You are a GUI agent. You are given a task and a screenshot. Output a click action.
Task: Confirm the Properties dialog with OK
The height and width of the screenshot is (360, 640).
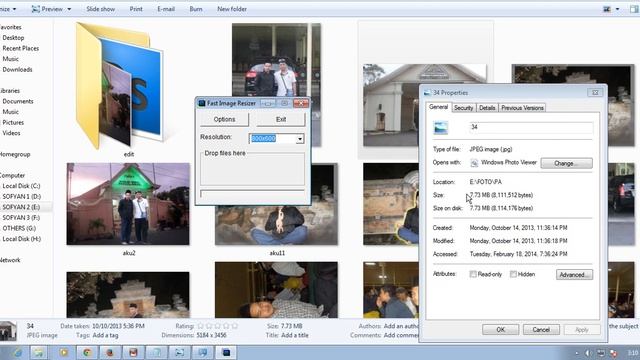500,329
